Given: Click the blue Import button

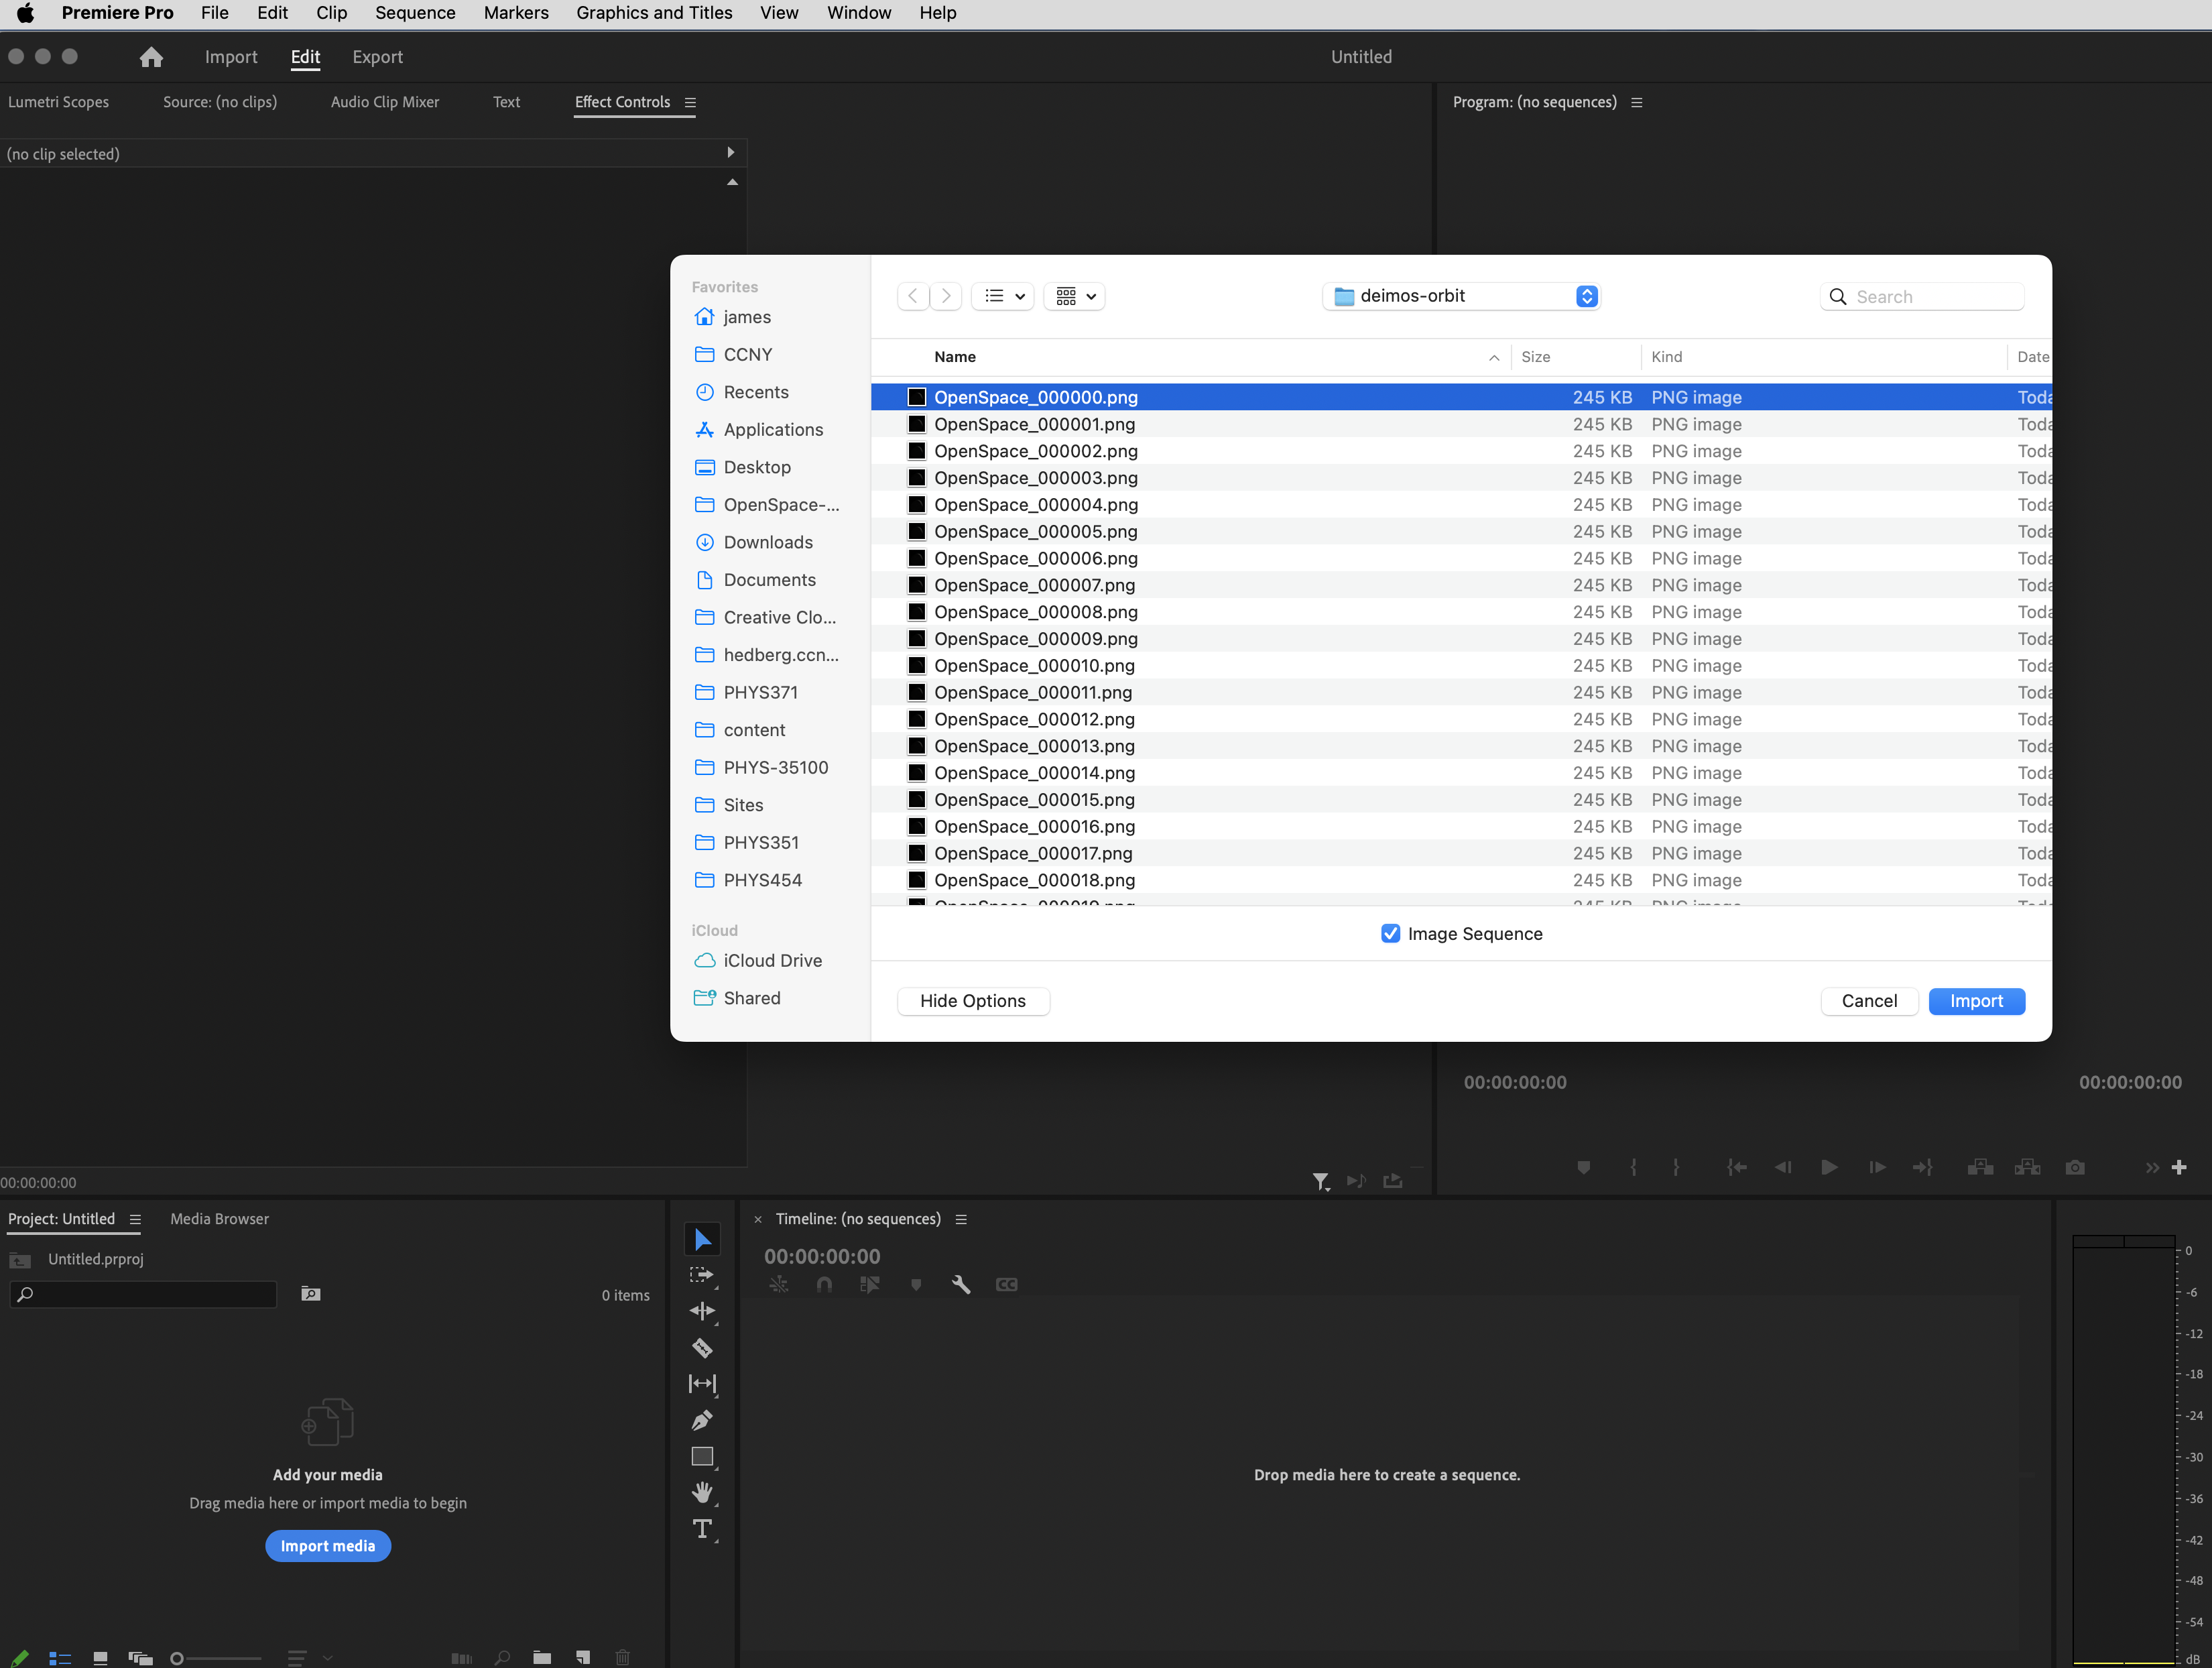Looking at the screenshot, I should [x=1975, y=1001].
